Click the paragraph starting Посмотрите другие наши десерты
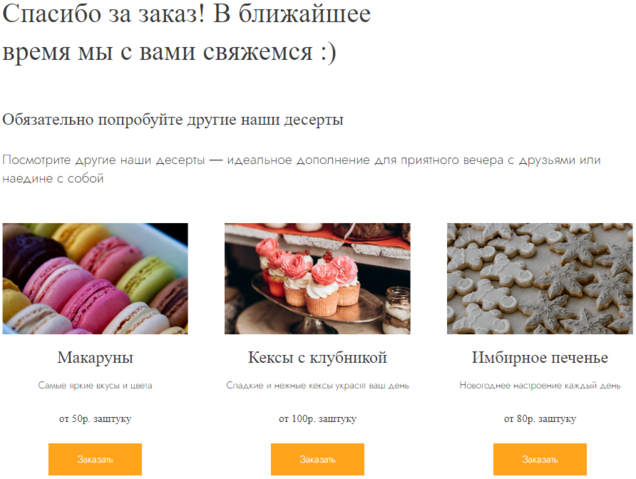Viewport: 636px width, 479px height. click(301, 169)
